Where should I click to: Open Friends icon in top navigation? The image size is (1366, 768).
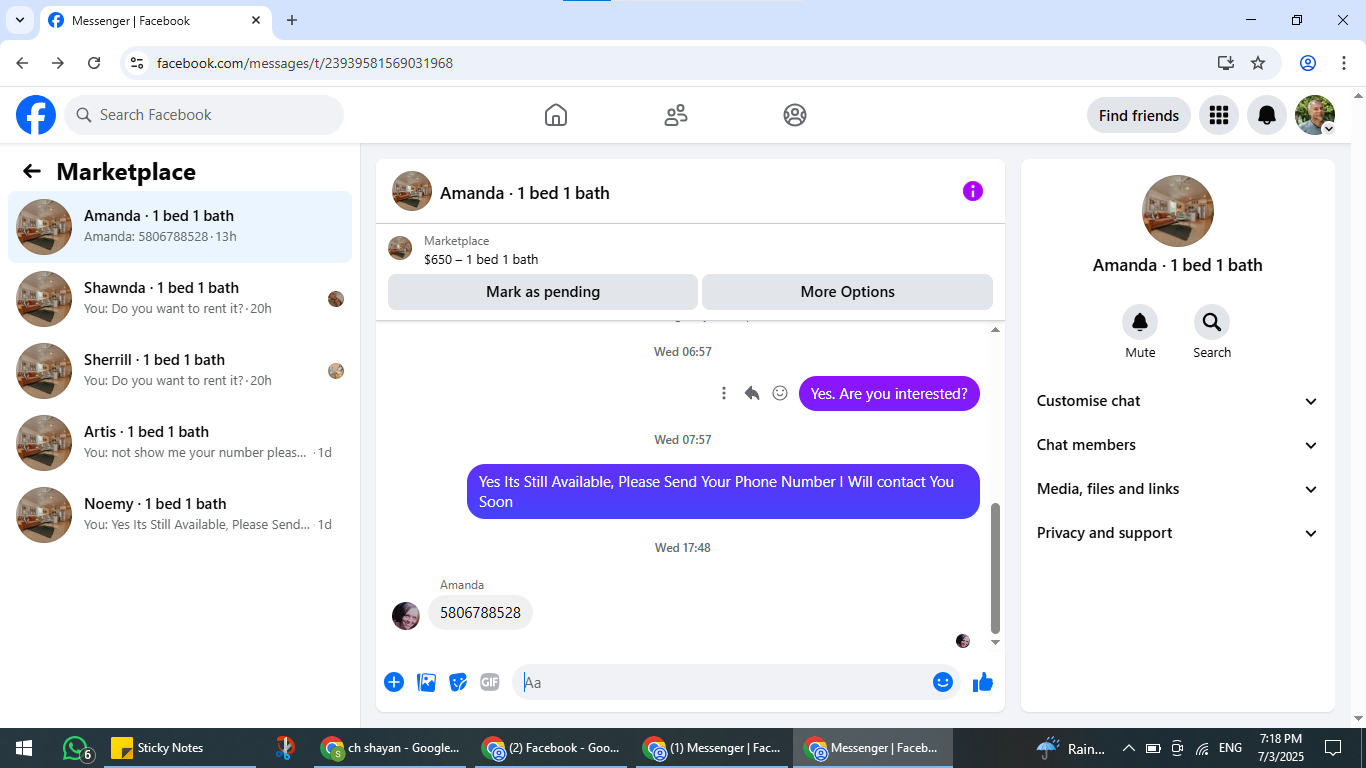tap(676, 115)
